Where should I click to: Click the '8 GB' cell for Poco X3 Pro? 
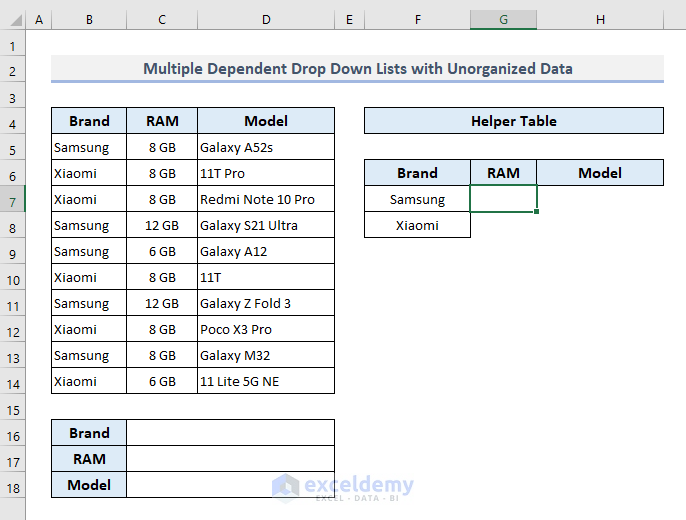[162, 329]
